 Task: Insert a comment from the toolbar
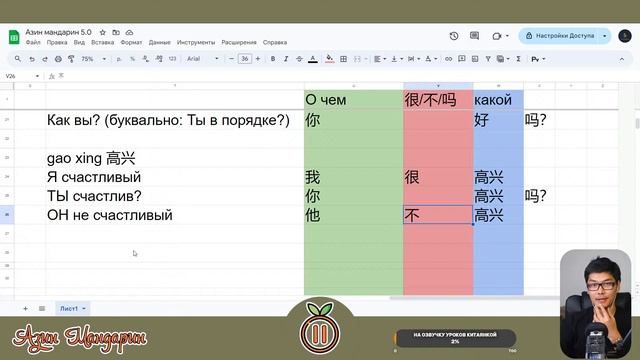[x=462, y=59]
